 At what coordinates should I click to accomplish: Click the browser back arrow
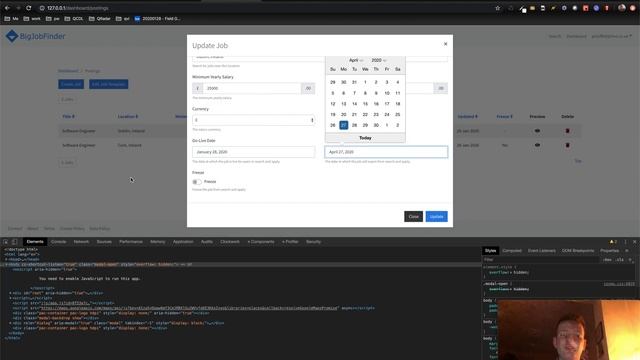coord(7,8)
